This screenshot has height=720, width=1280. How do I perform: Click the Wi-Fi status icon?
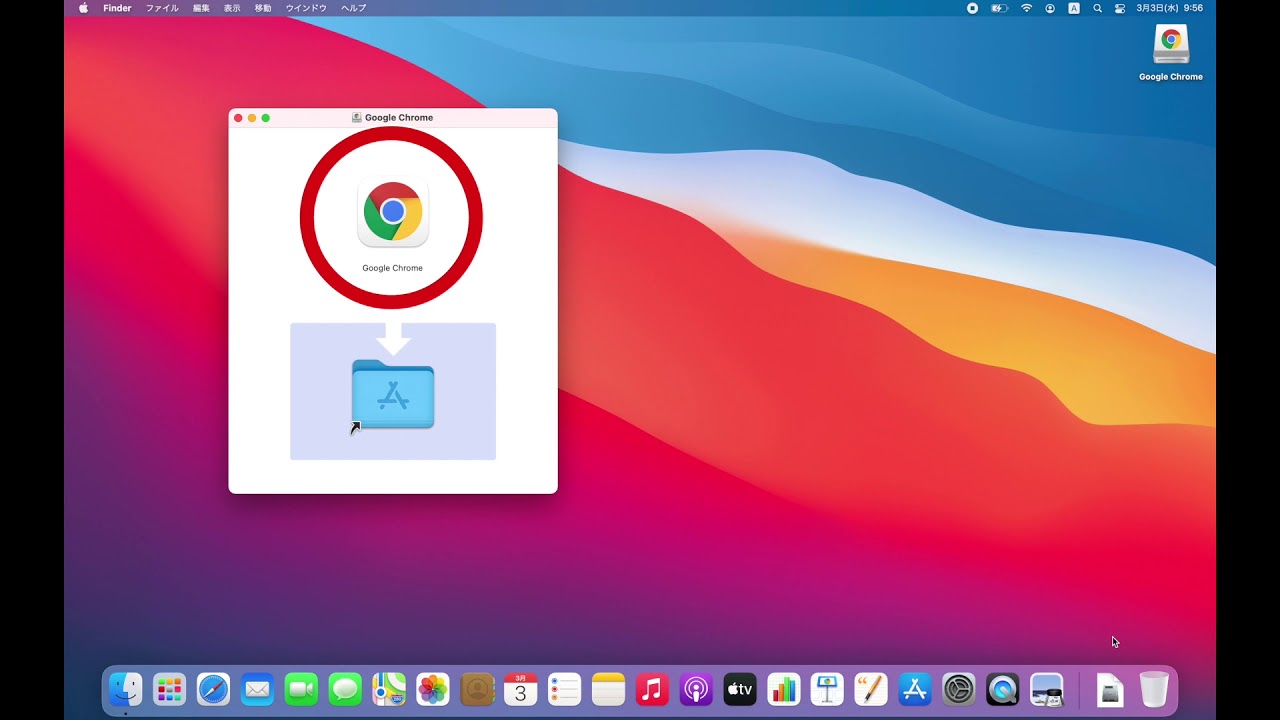pyautogui.click(x=1026, y=8)
